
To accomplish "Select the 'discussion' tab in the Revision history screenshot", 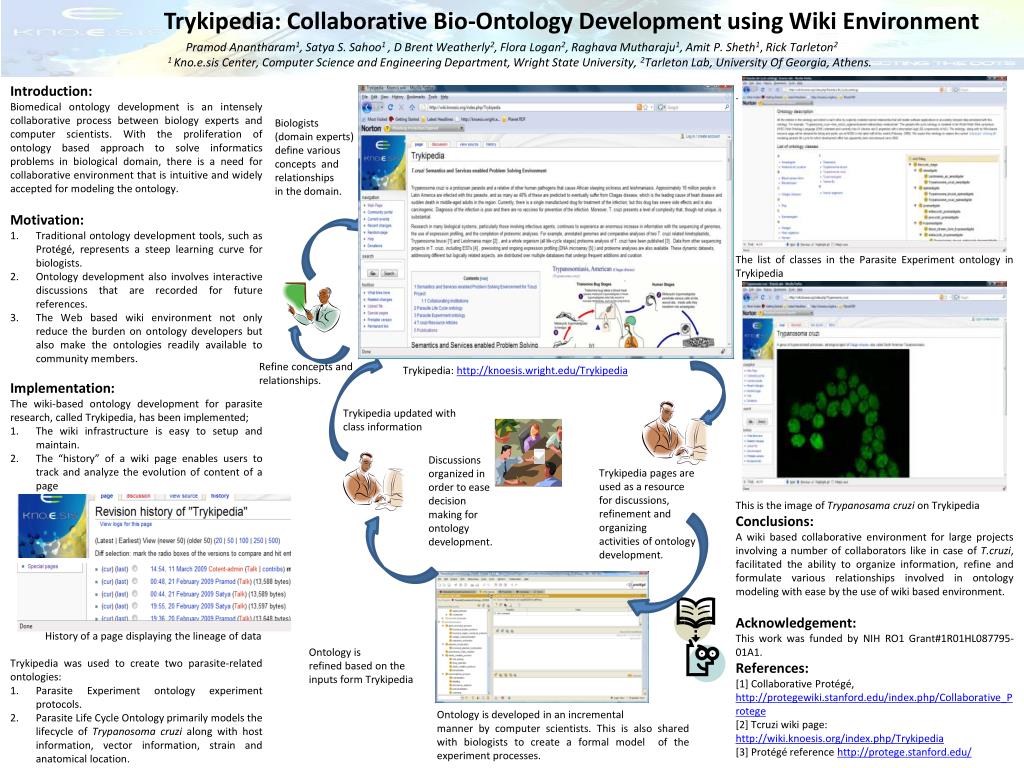I will coord(138,496).
